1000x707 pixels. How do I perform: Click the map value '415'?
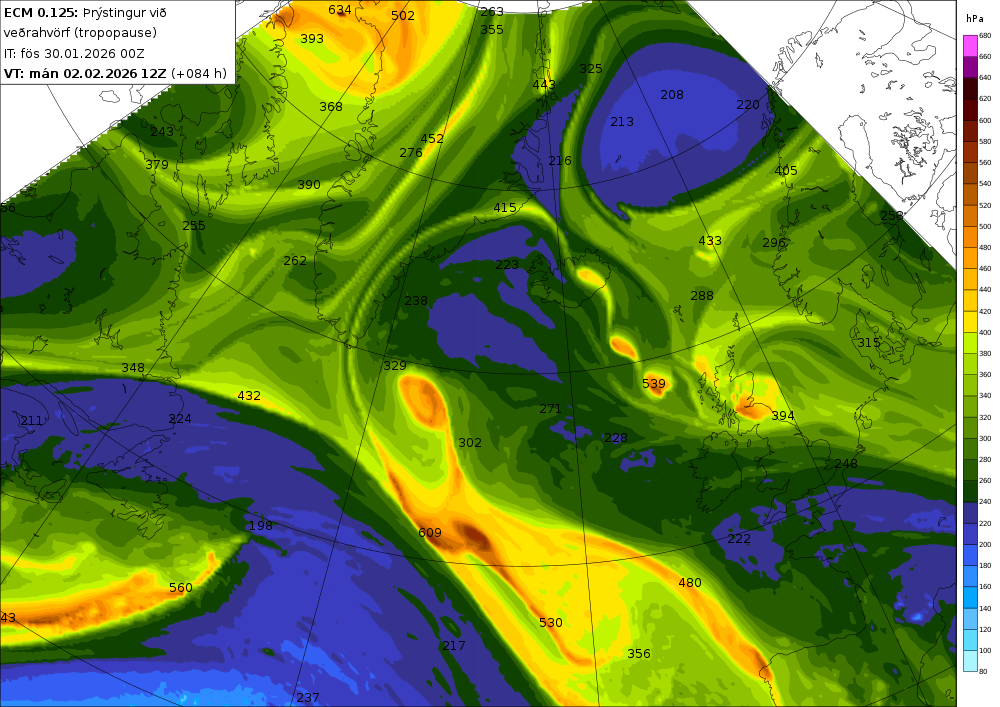tap(504, 208)
